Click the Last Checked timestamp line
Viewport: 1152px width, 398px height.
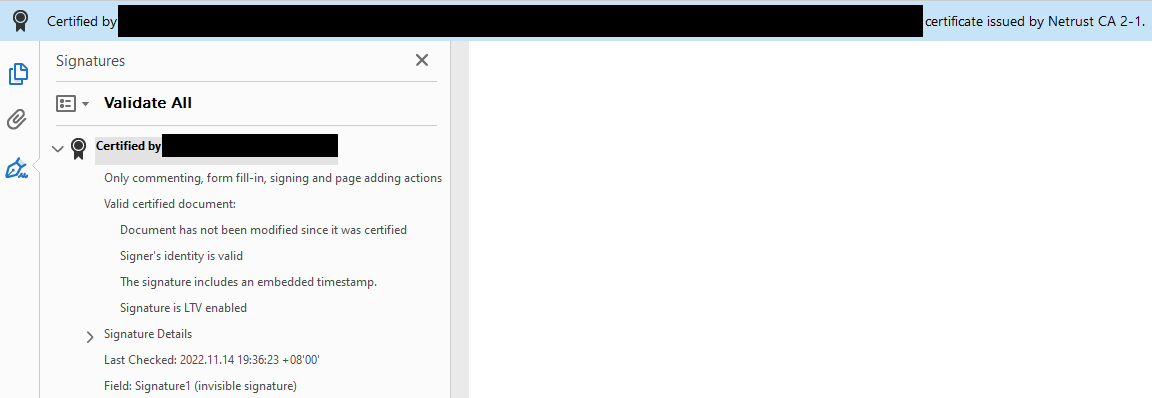[212, 360]
